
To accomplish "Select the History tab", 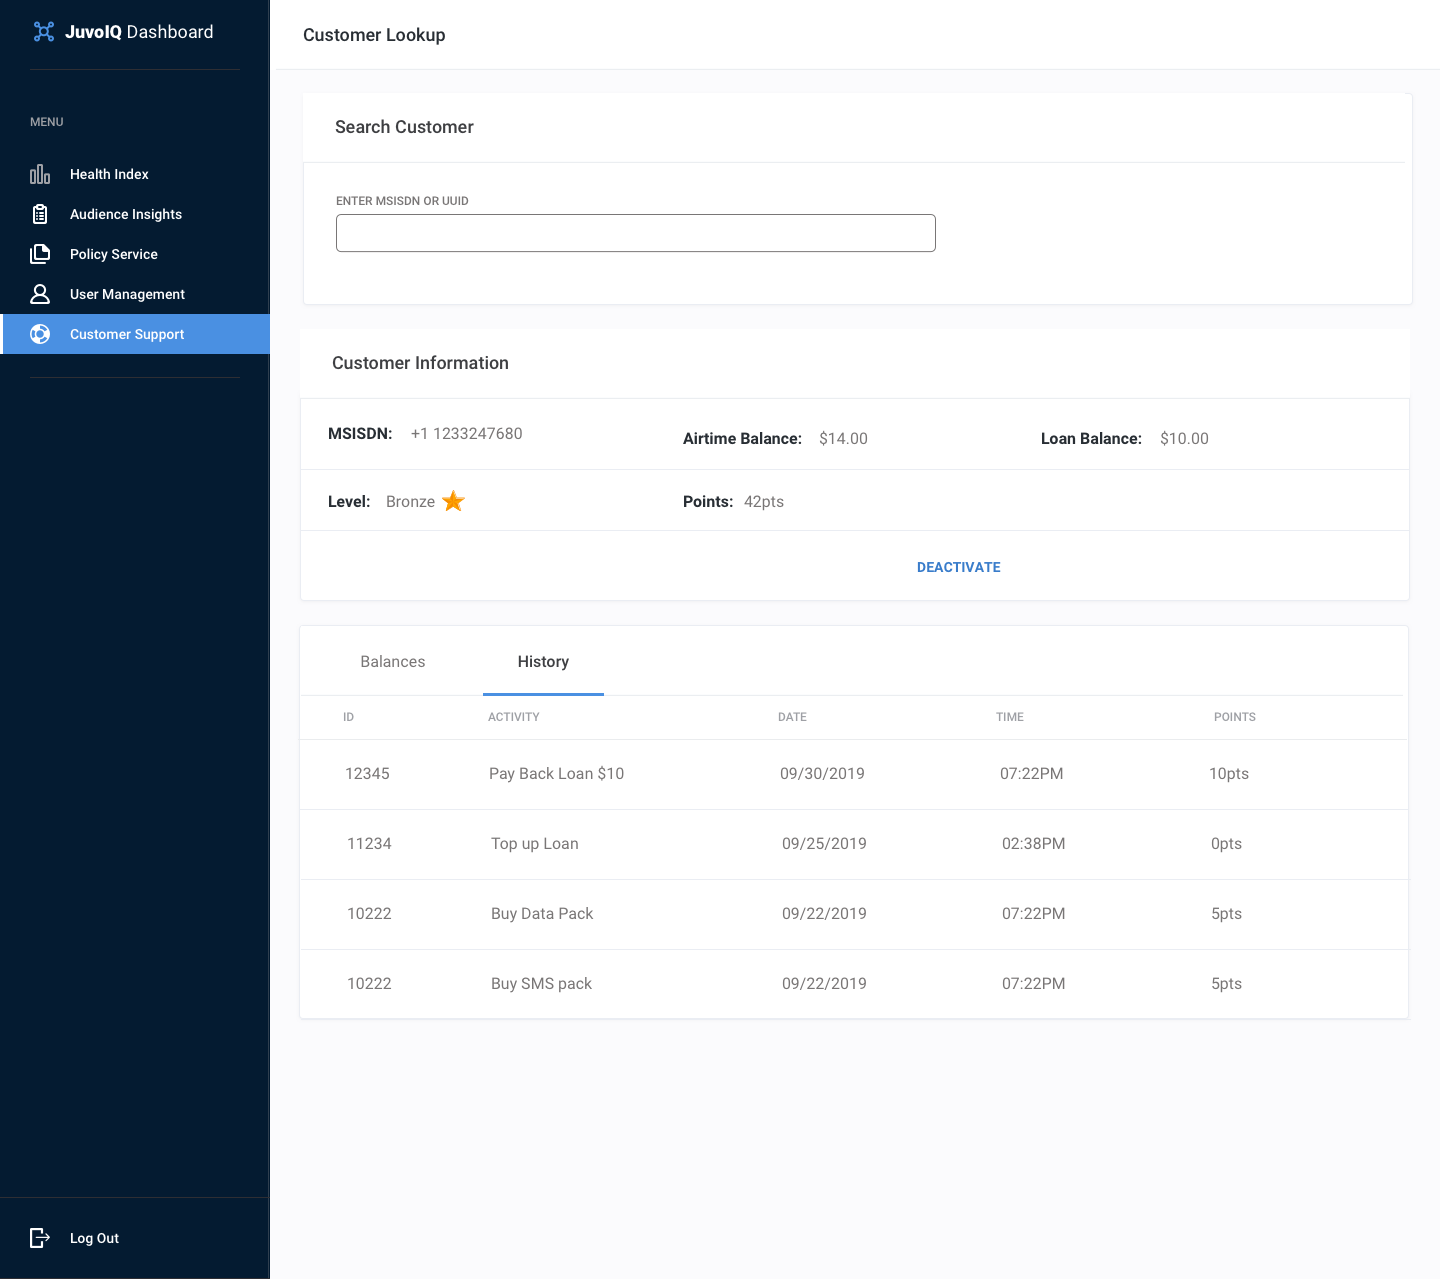I will [543, 662].
